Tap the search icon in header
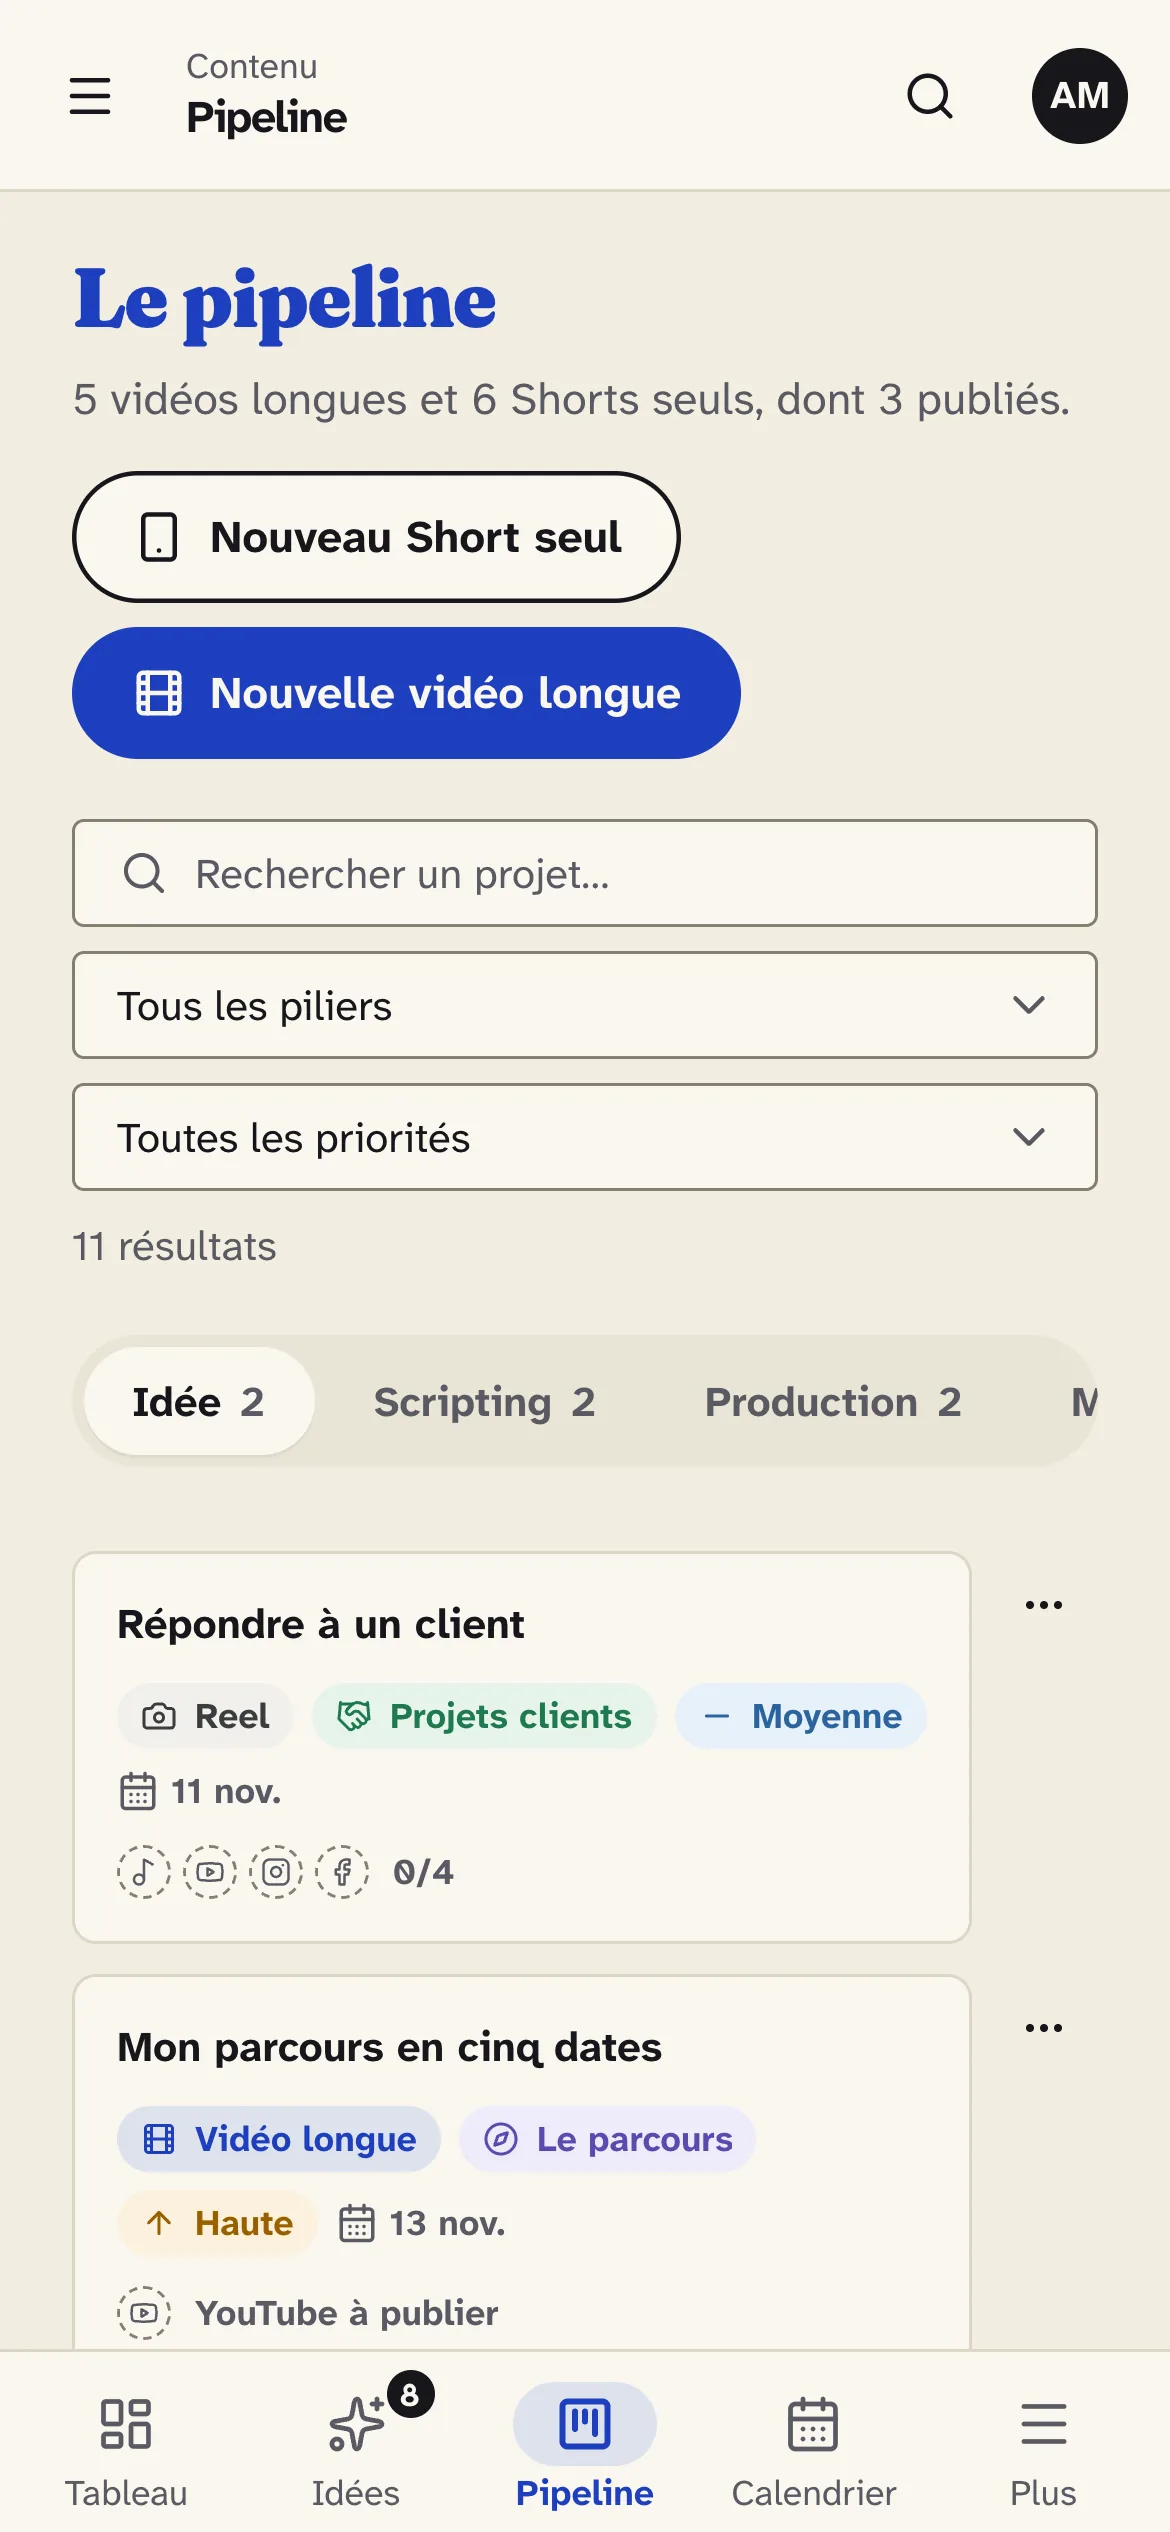The width and height of the screenshot is (1170, 2532). pos(930,96)
